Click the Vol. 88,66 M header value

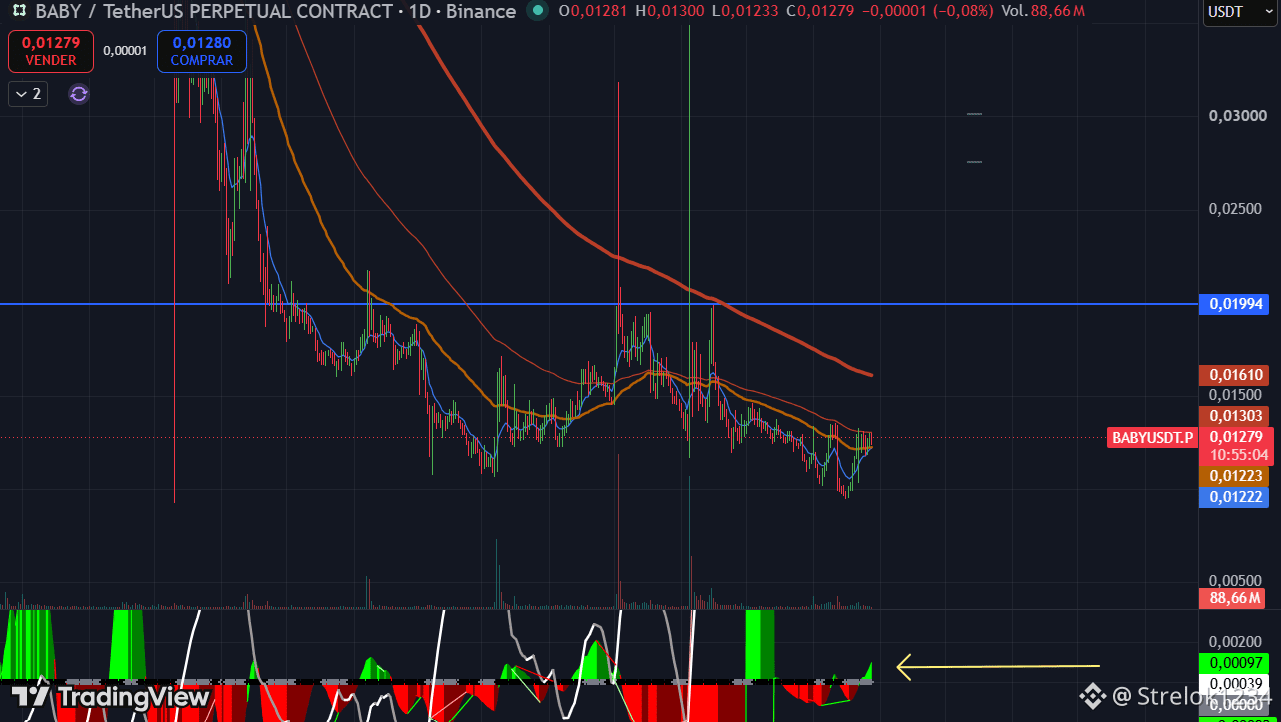(1043, 12)
